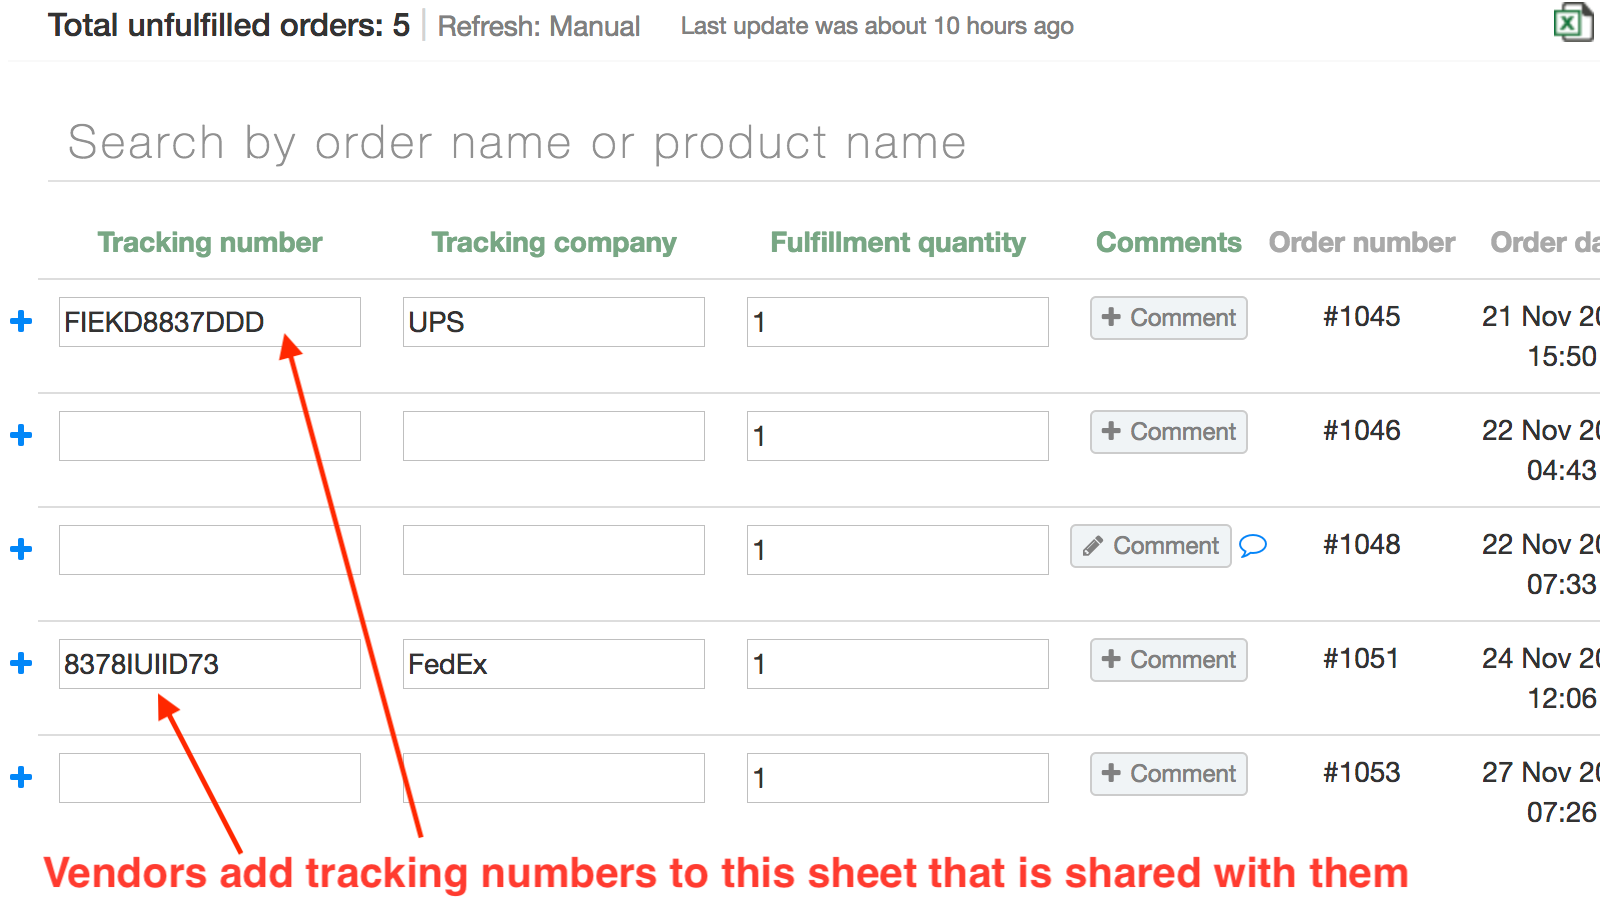Screen dimensions: 1600x900
Task: Add a comment to order #1051
Action: pyautogui.click(x=1168, y=660)
